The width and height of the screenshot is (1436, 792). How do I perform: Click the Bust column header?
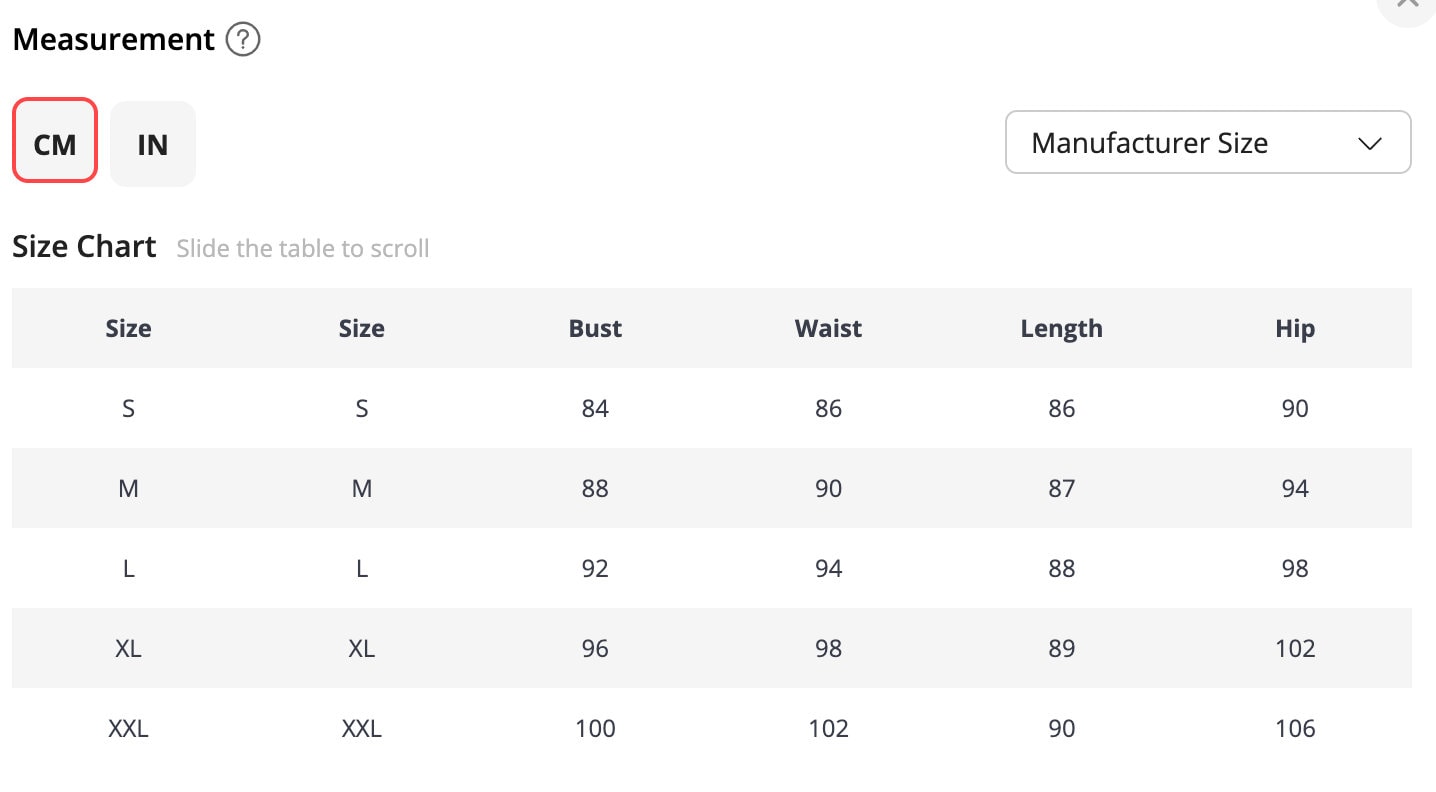(595, 328)
